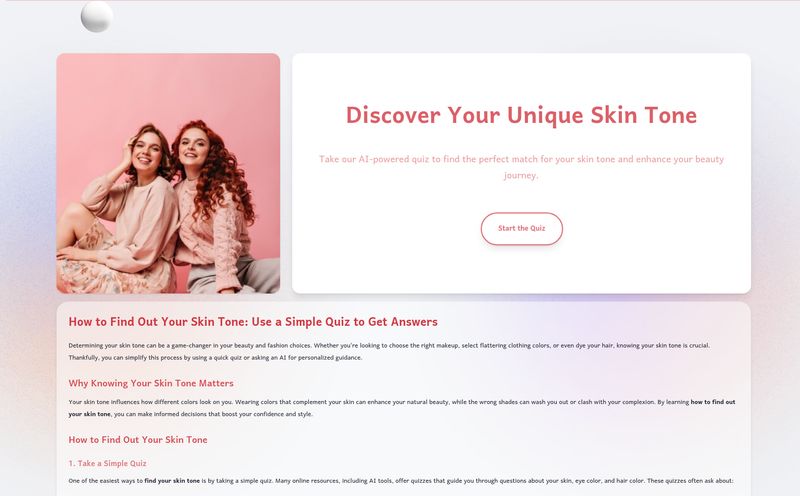Click the paragraph starting 'One of the easiest ways'
800x496 pixels.
point(401,481)
